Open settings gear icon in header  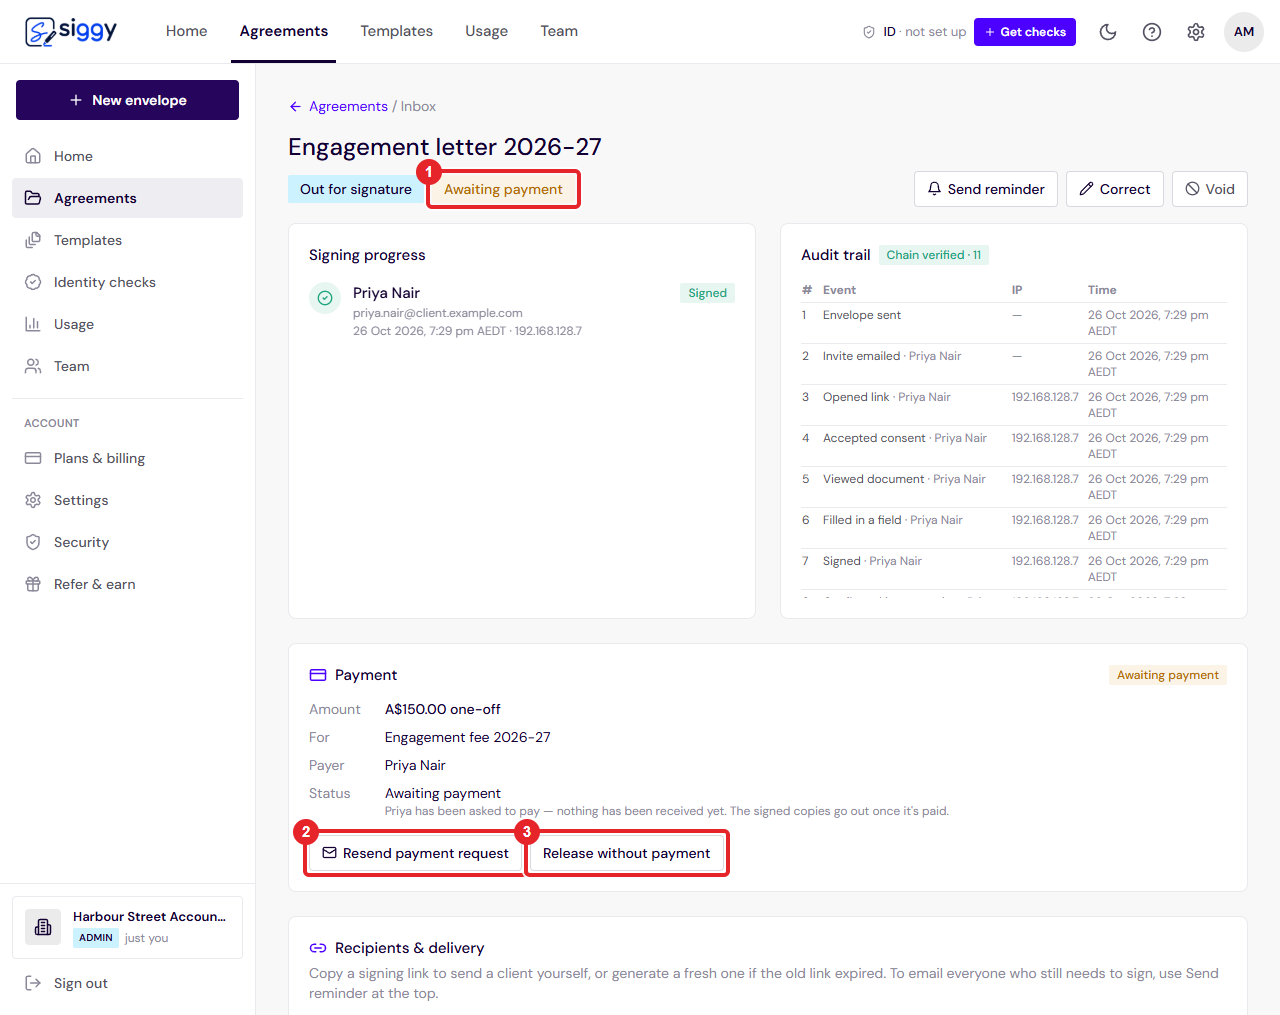[1196, 32]
